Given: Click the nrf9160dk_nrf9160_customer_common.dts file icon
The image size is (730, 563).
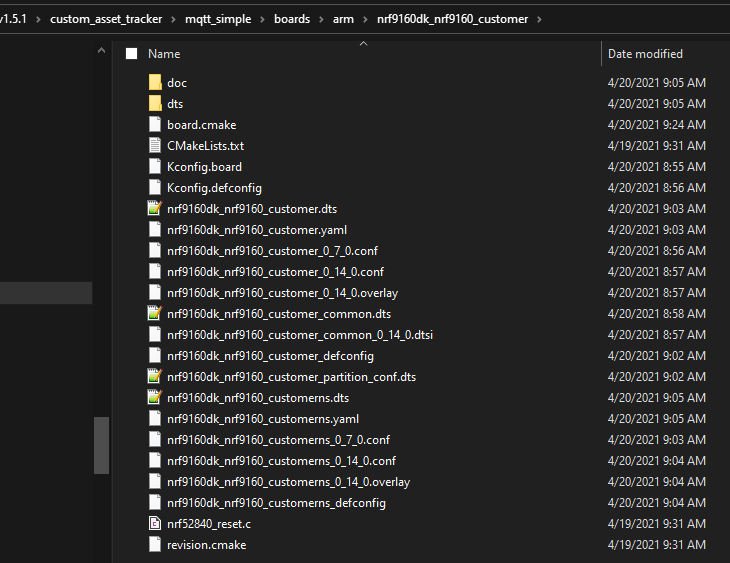Looking at the screenshot, I should coord(155,314).
